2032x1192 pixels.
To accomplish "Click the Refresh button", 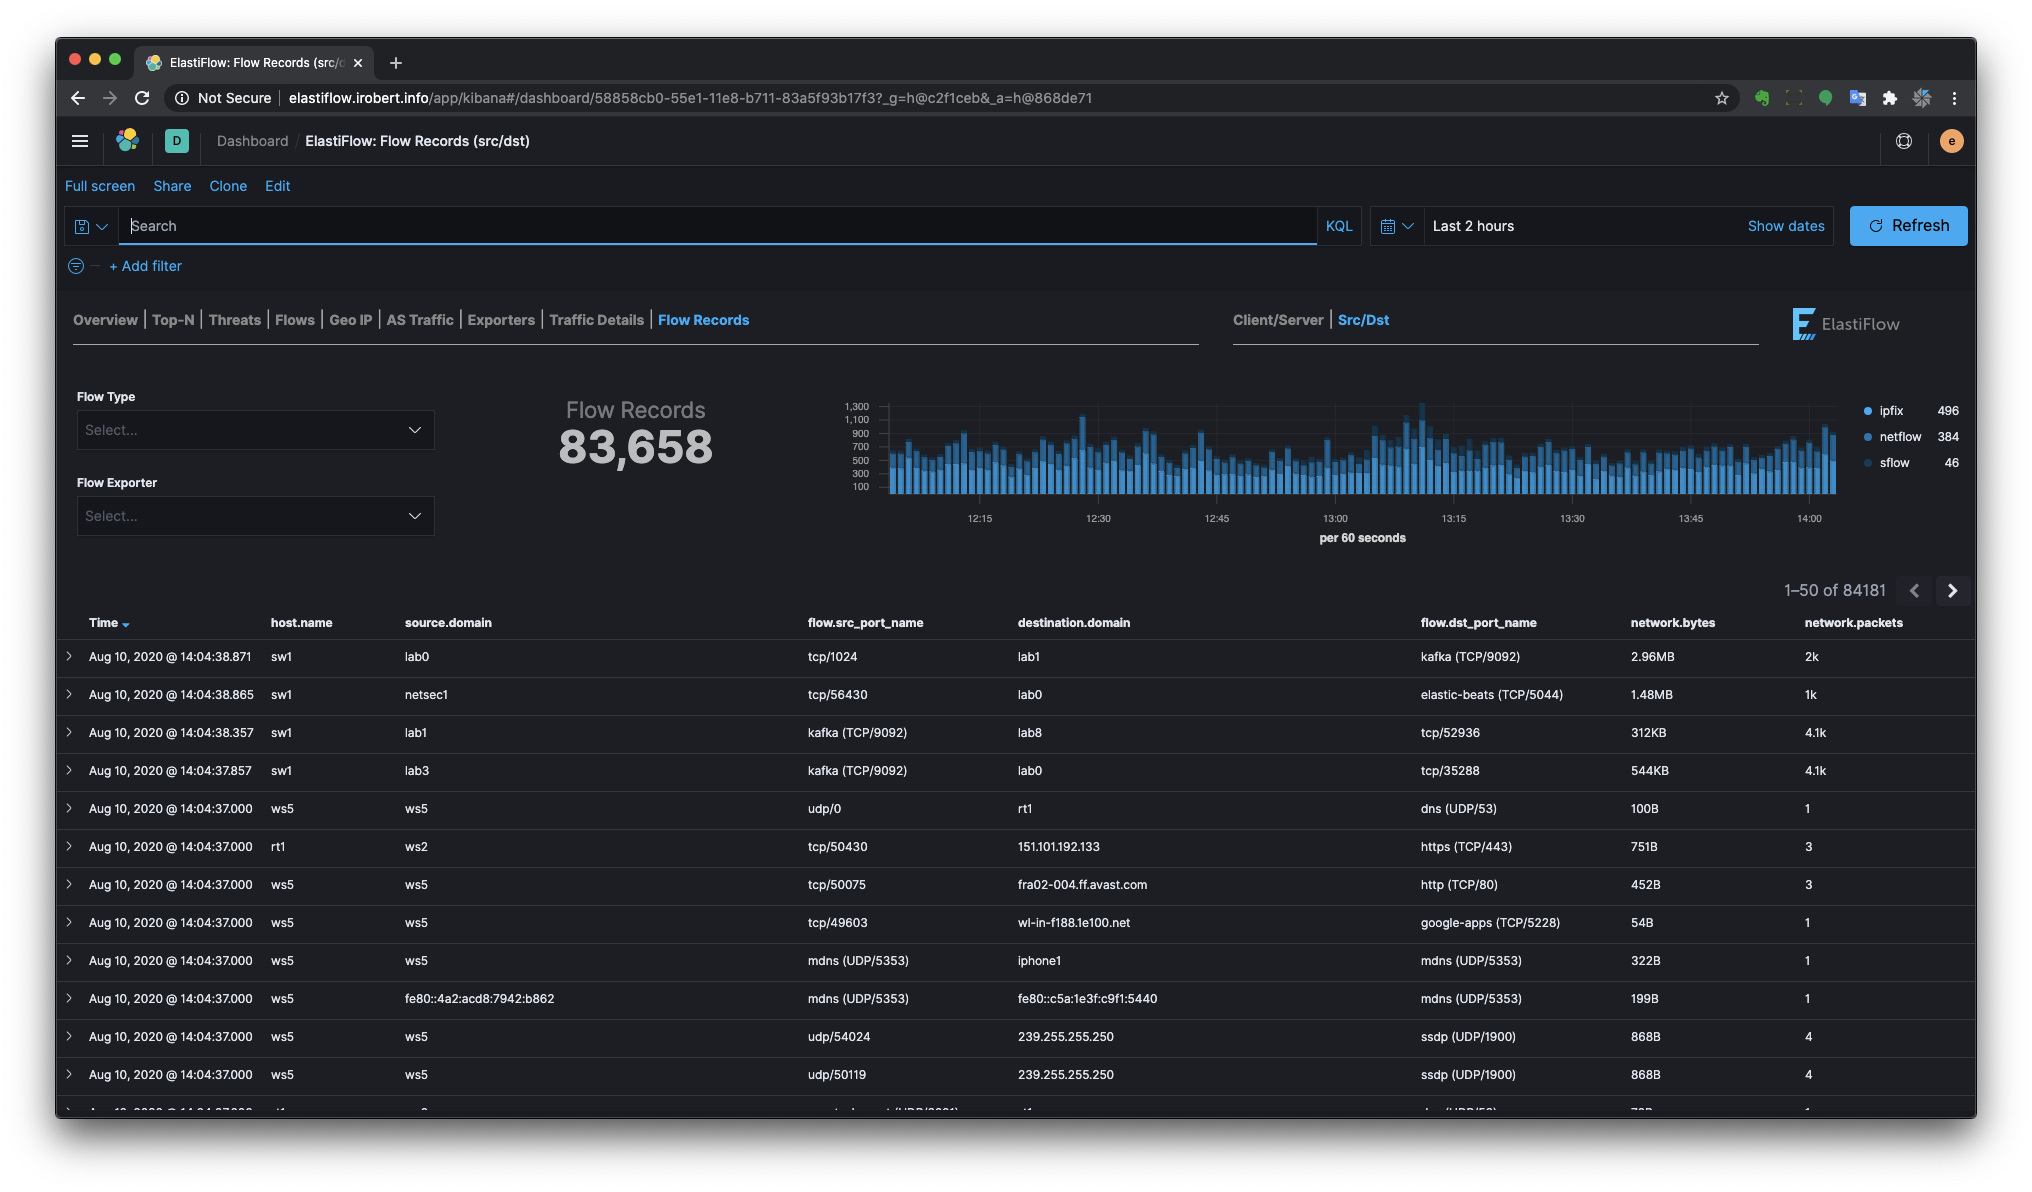I will (x=1908, y=226).
